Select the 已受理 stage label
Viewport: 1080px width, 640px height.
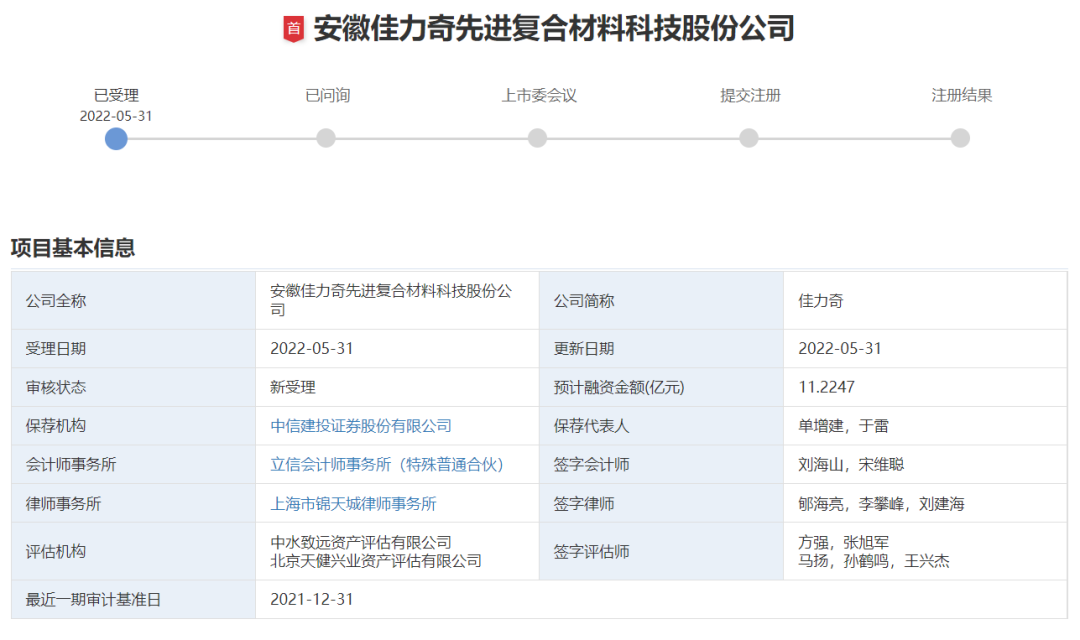117,95
